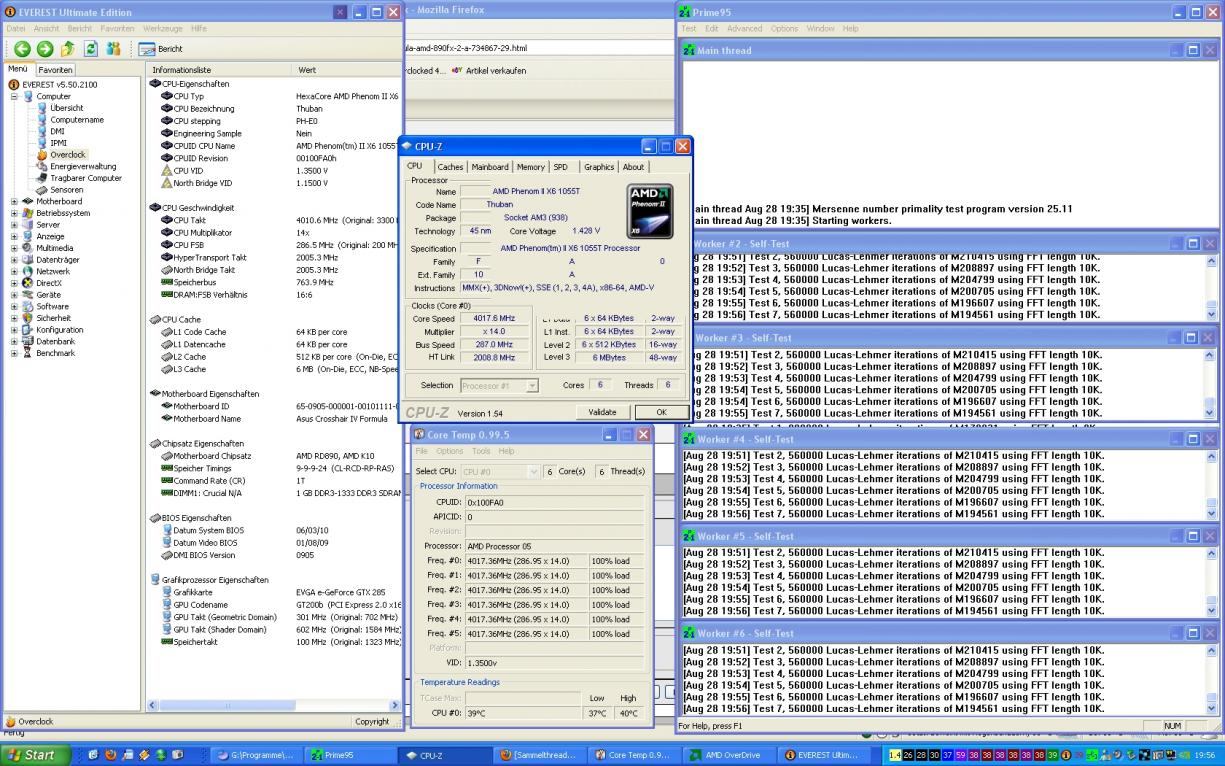Expand the Motherboard tree node
This screenshot has height=766, width=1225.
point(15,201)
